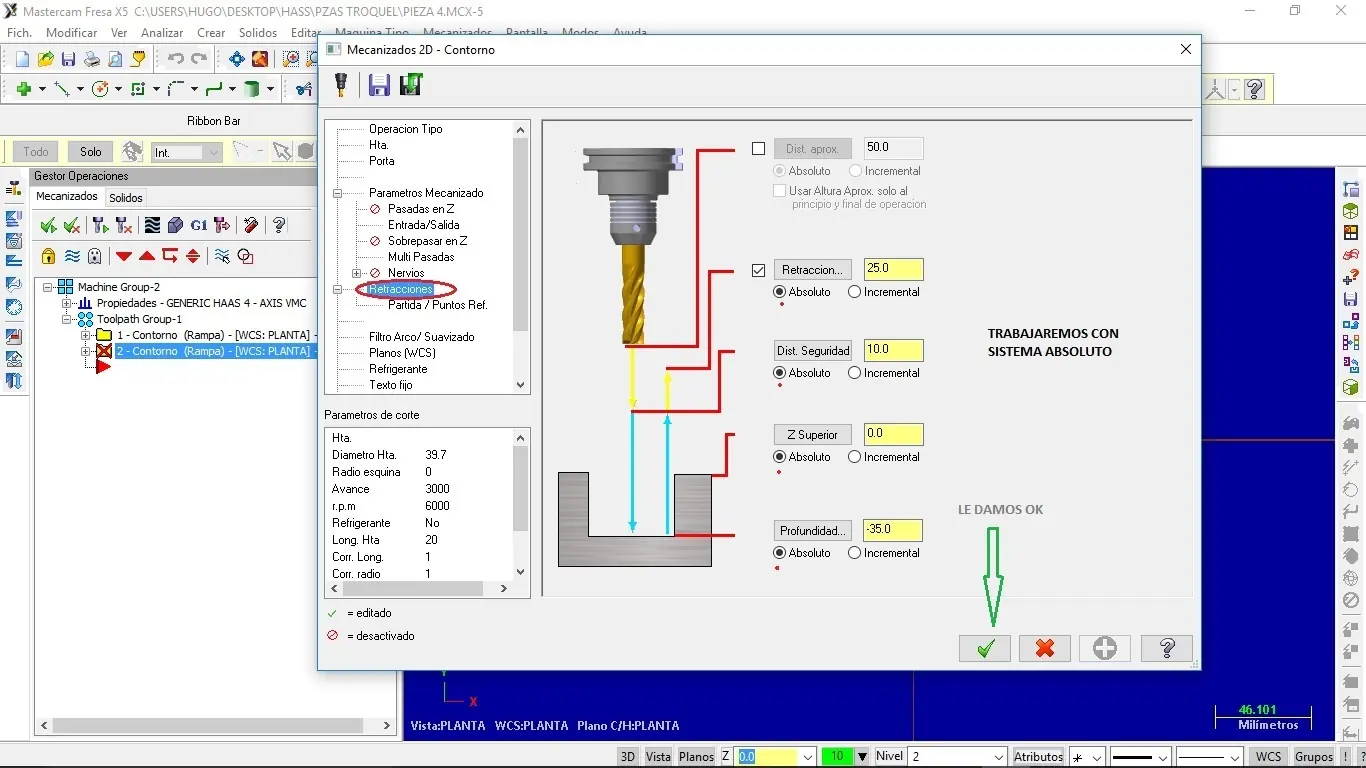Image resolution: width=1366 pixels, height=768 pixels.
Task: Open the Analizar menu
Action: 162,33
